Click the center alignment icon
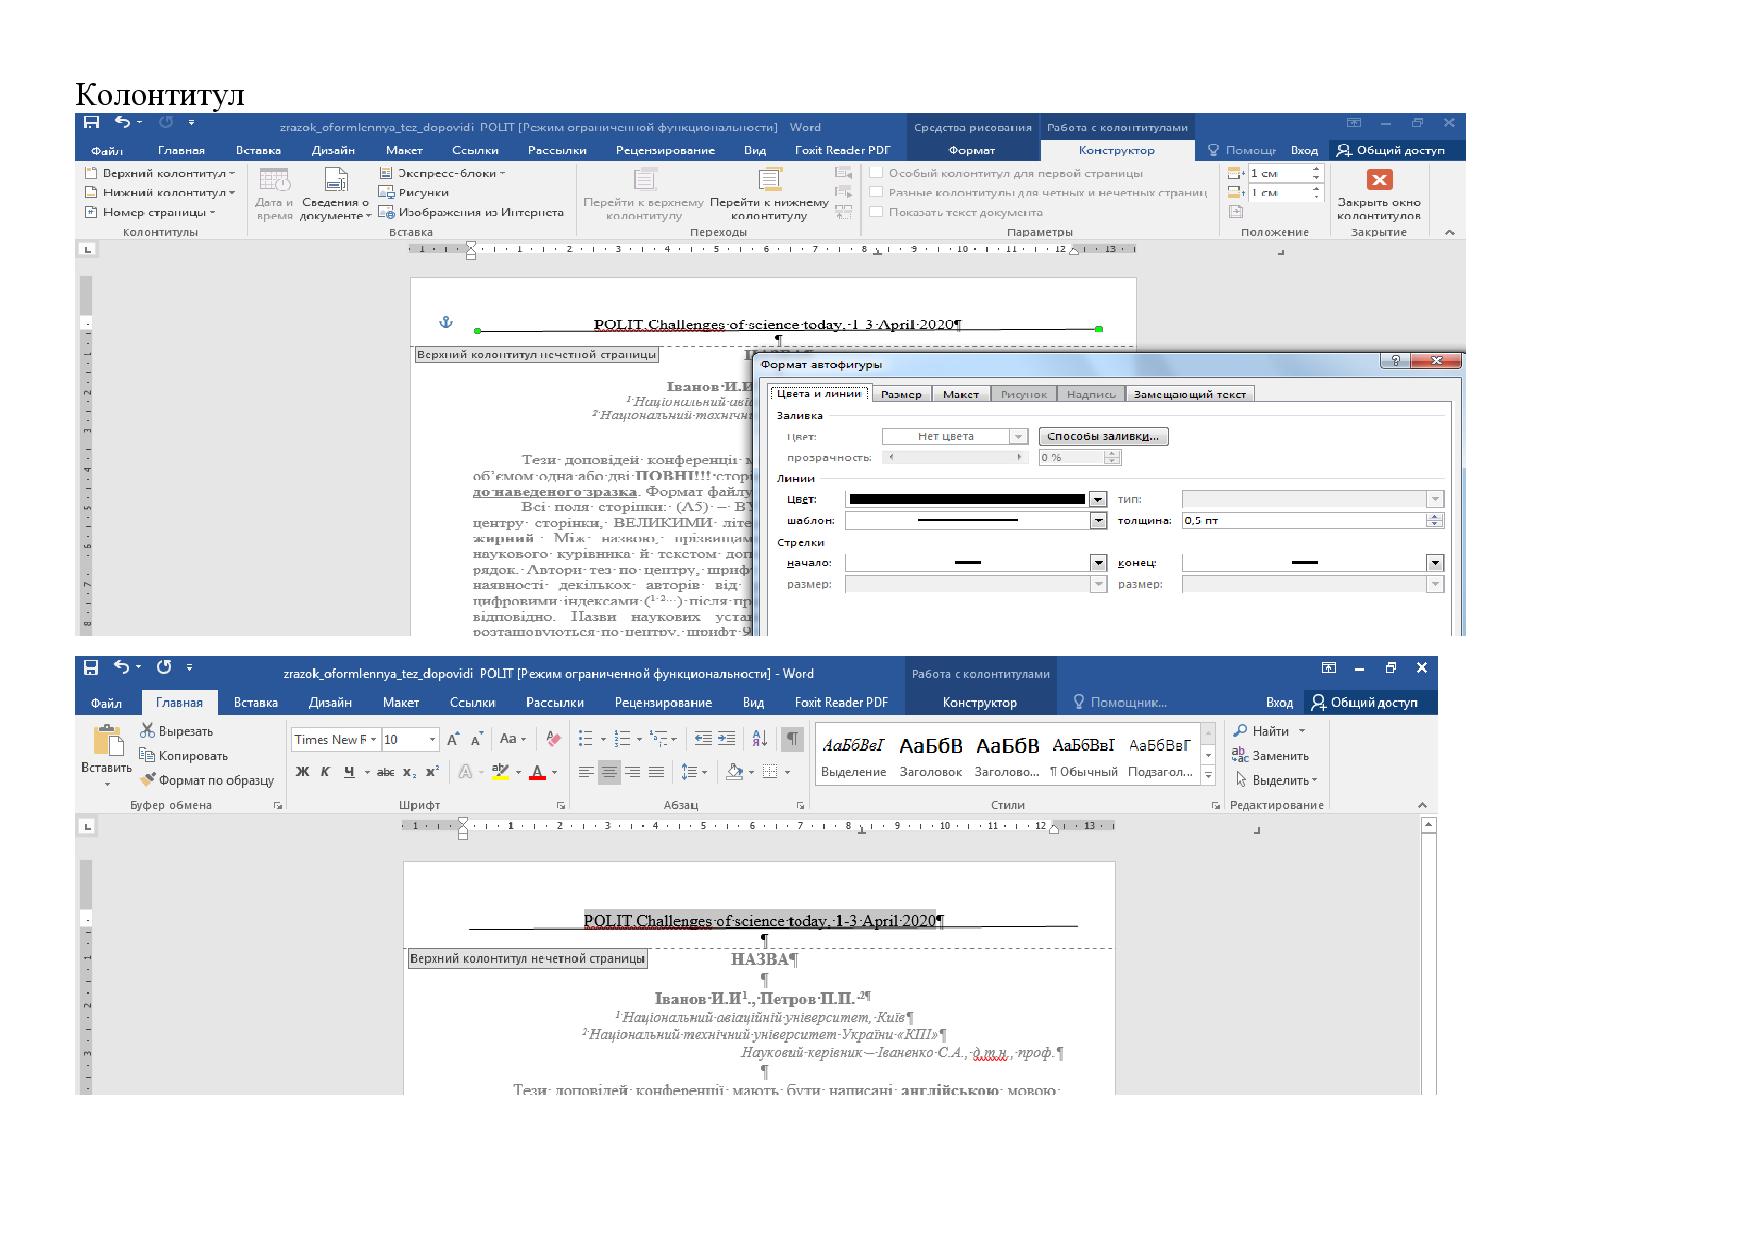The image size is (1754, 1240). point(609,772)
